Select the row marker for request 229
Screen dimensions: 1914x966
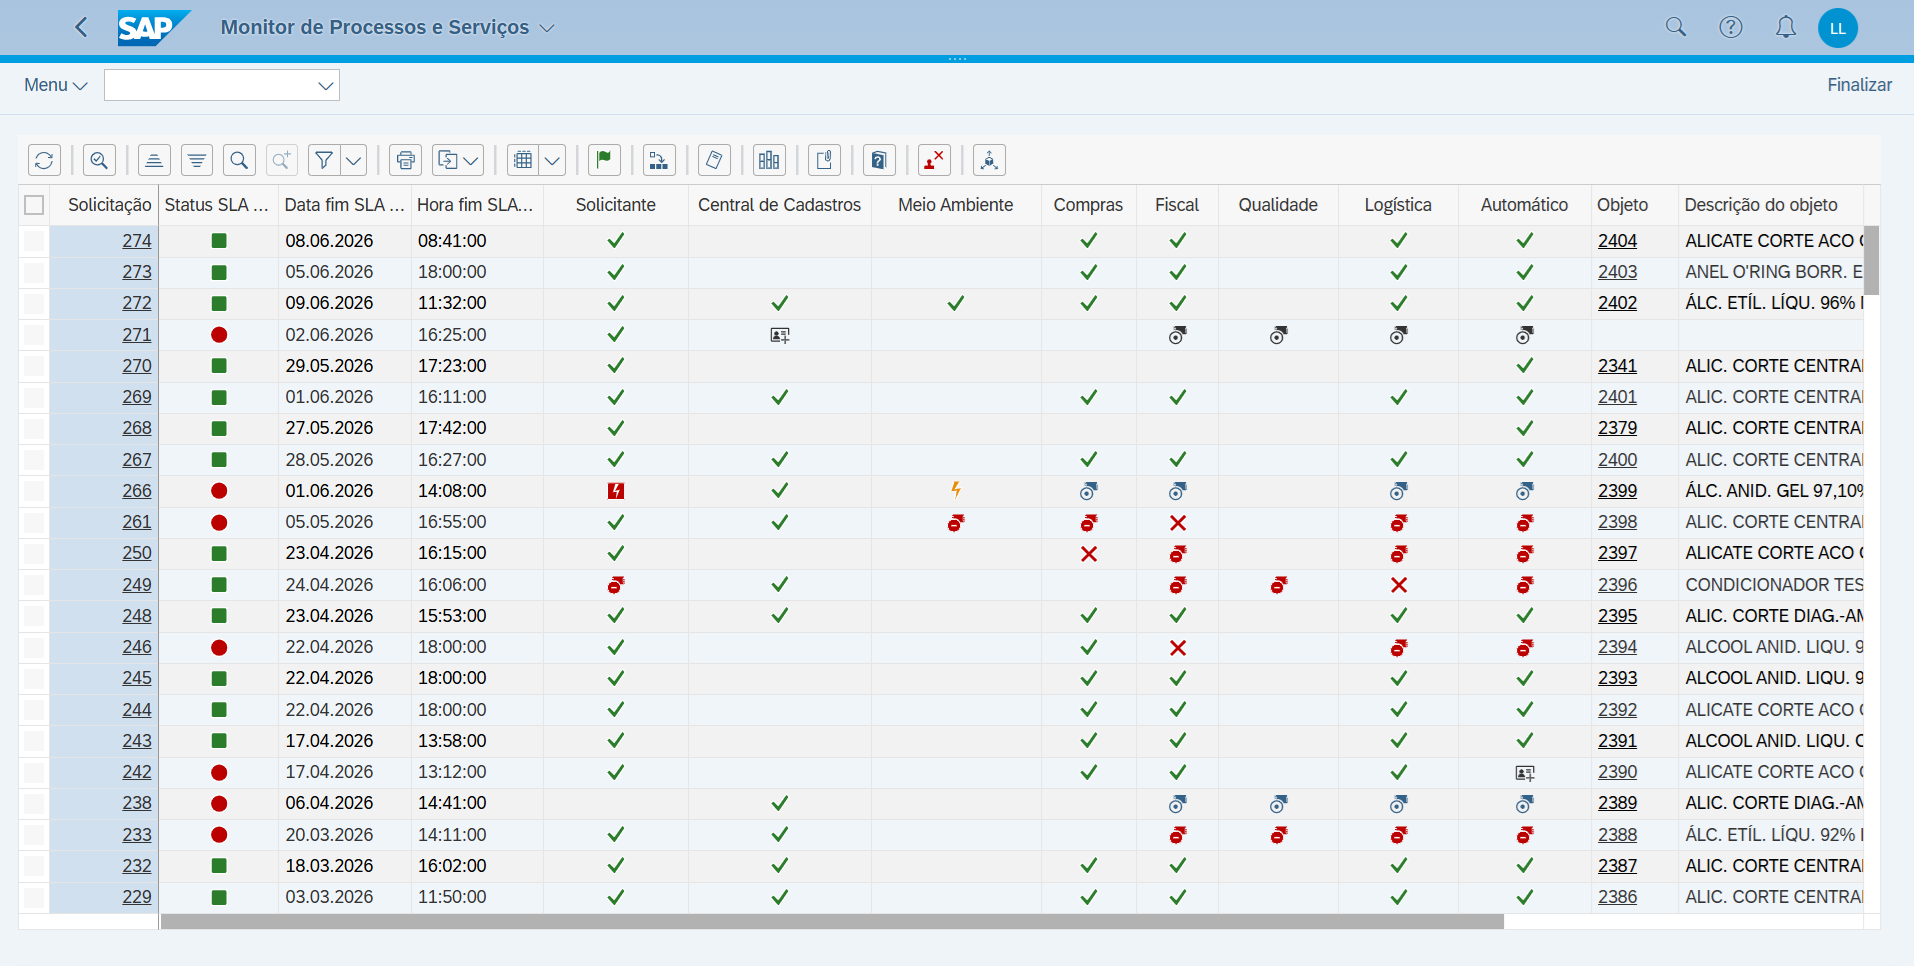tap(35, 897)
